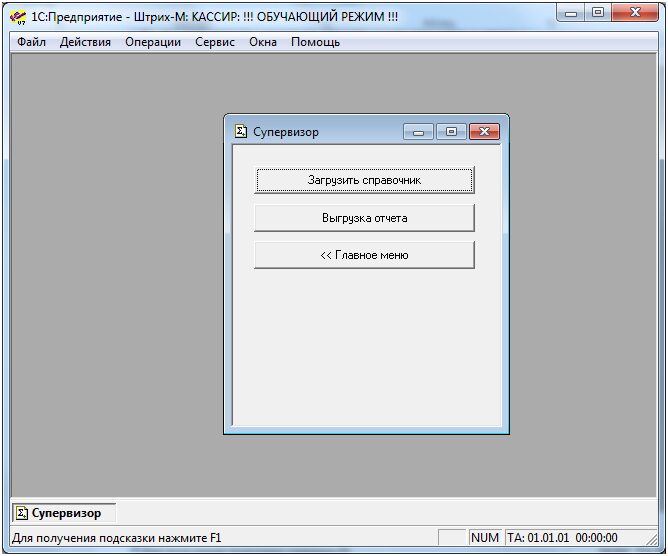Open the Окна menu
Viewport: 668px width, 556px height.
(x=263, y=42)
